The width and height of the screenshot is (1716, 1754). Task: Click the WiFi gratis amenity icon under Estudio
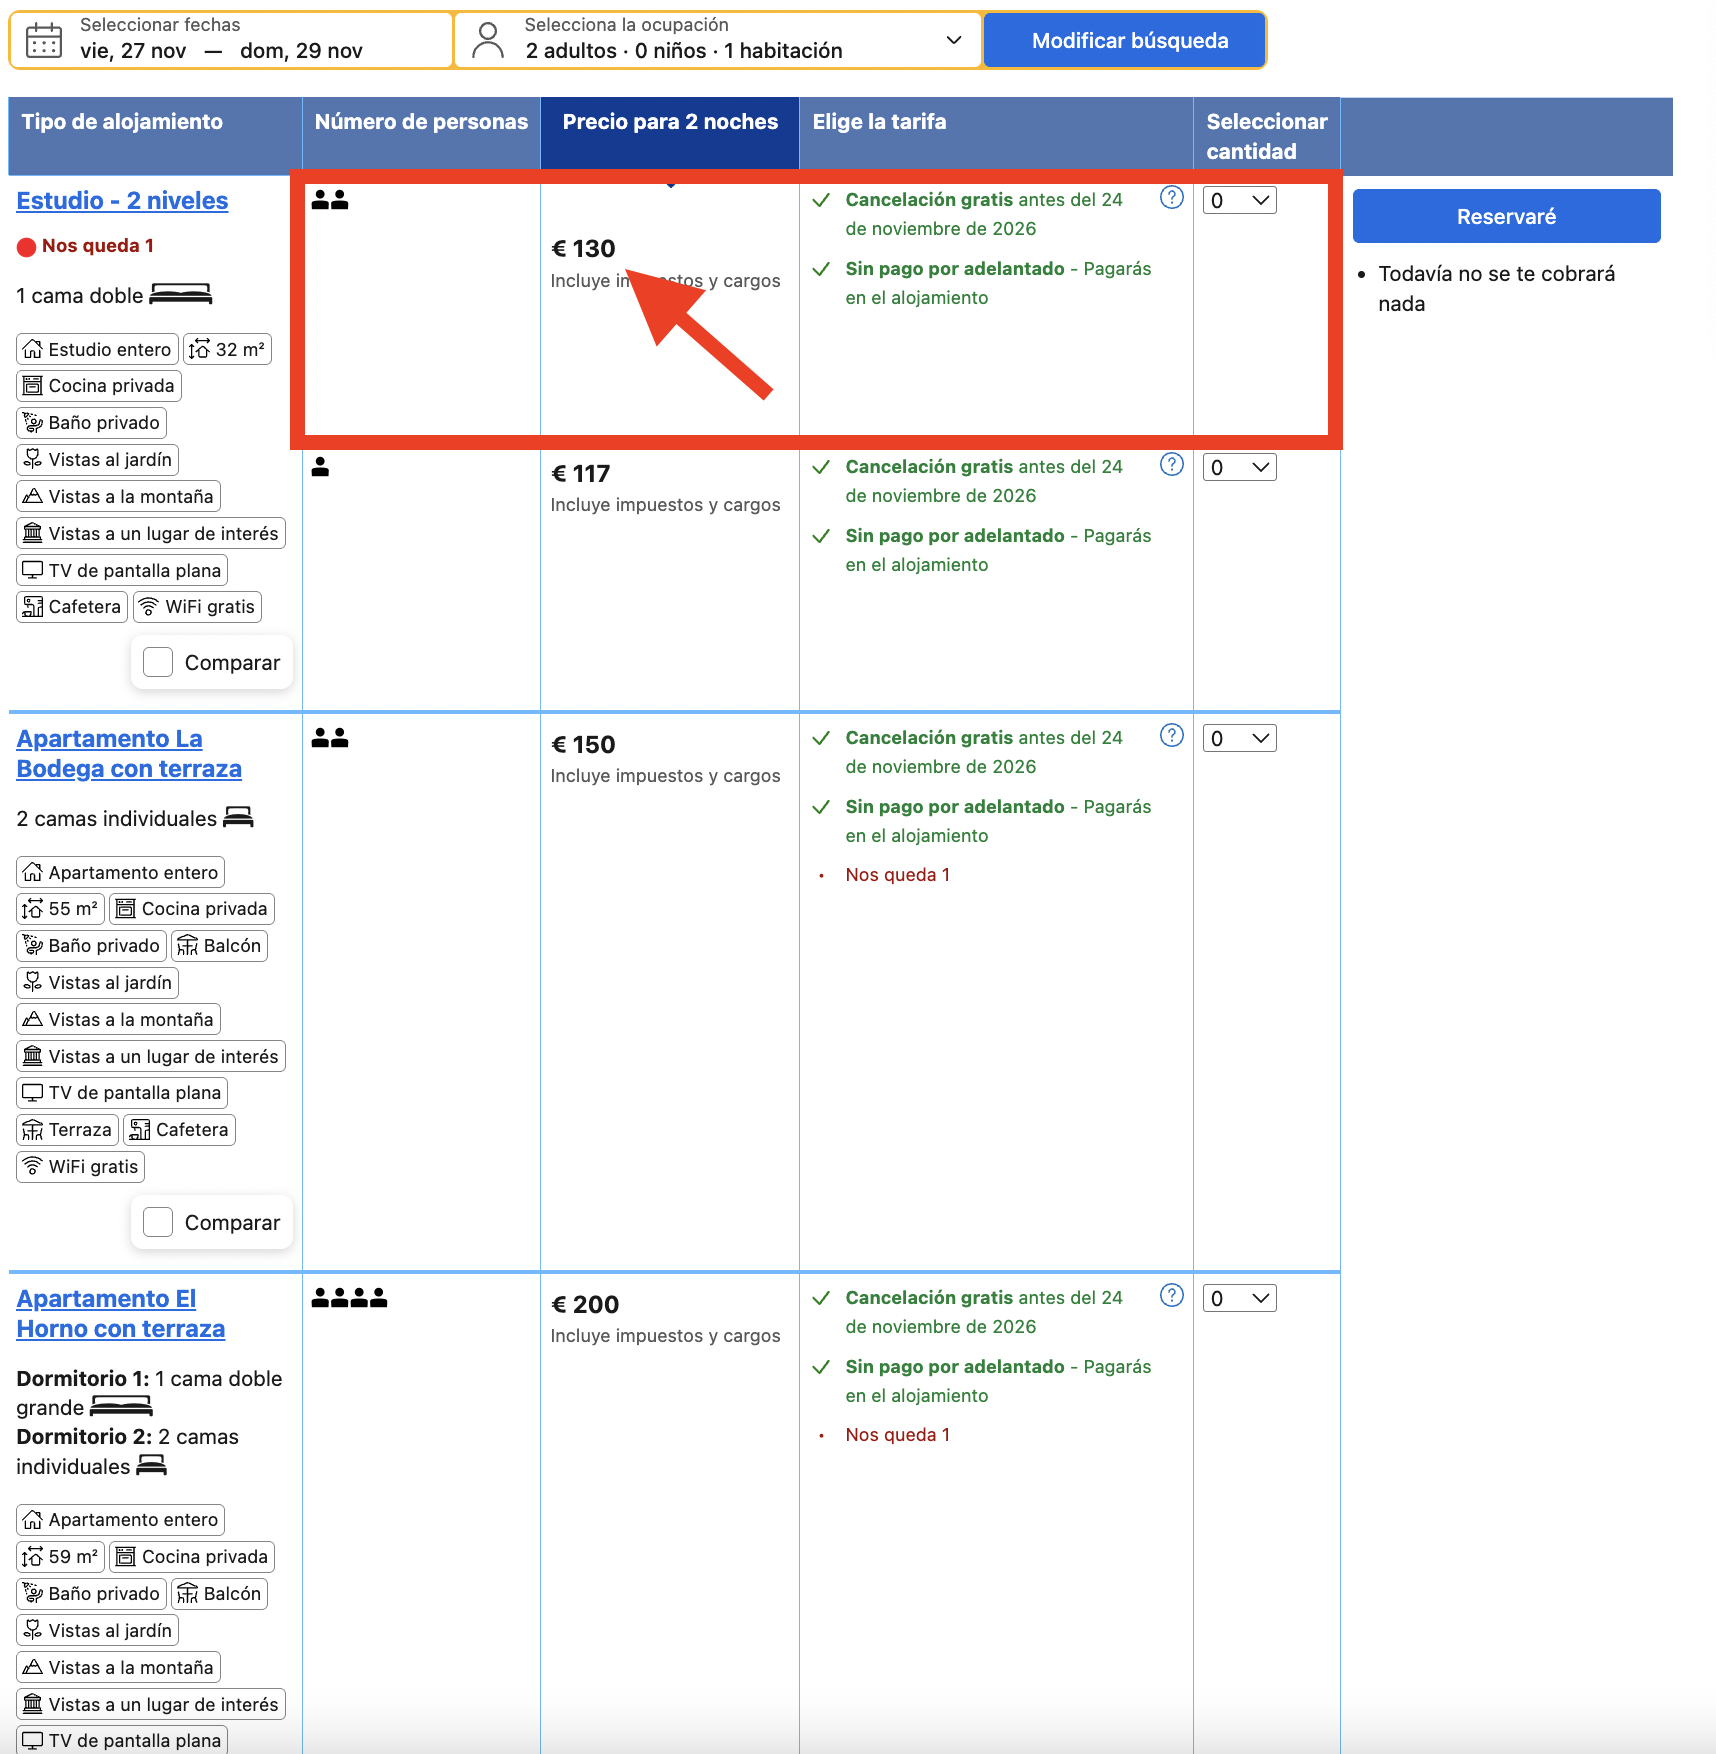149,607
